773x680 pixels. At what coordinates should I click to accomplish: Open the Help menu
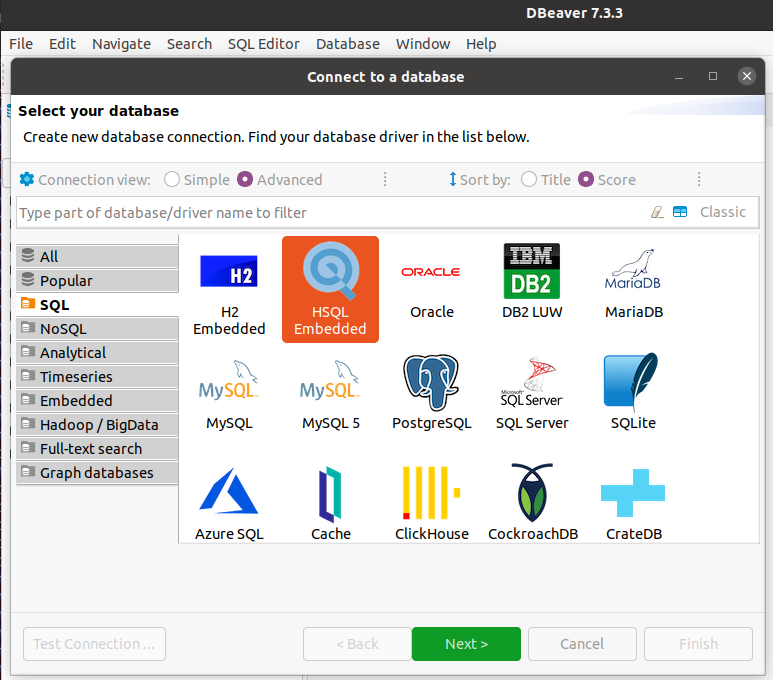[x=481, y=44]
